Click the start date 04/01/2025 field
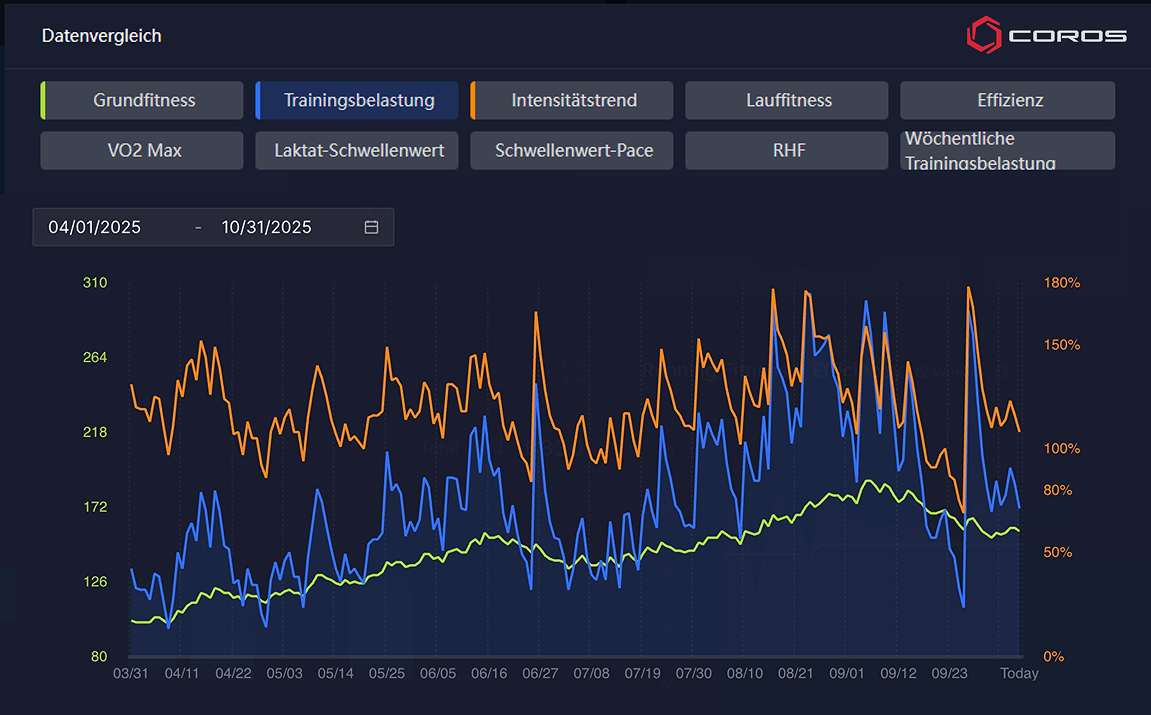This screenshot has width=1151, height=715. point(95,227)
